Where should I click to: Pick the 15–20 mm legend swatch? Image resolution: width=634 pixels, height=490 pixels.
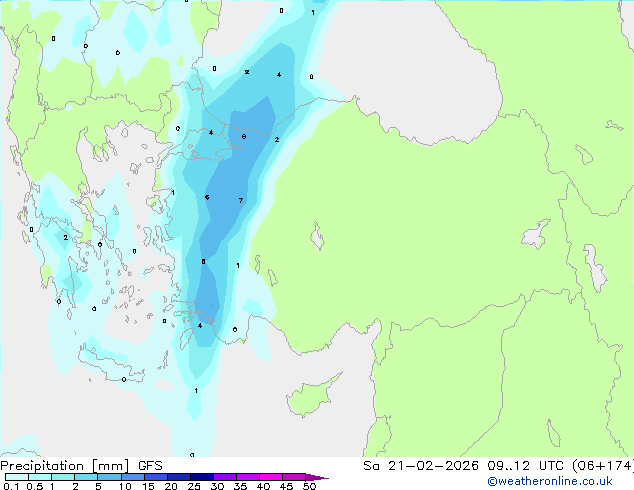[x=155, y=477]
